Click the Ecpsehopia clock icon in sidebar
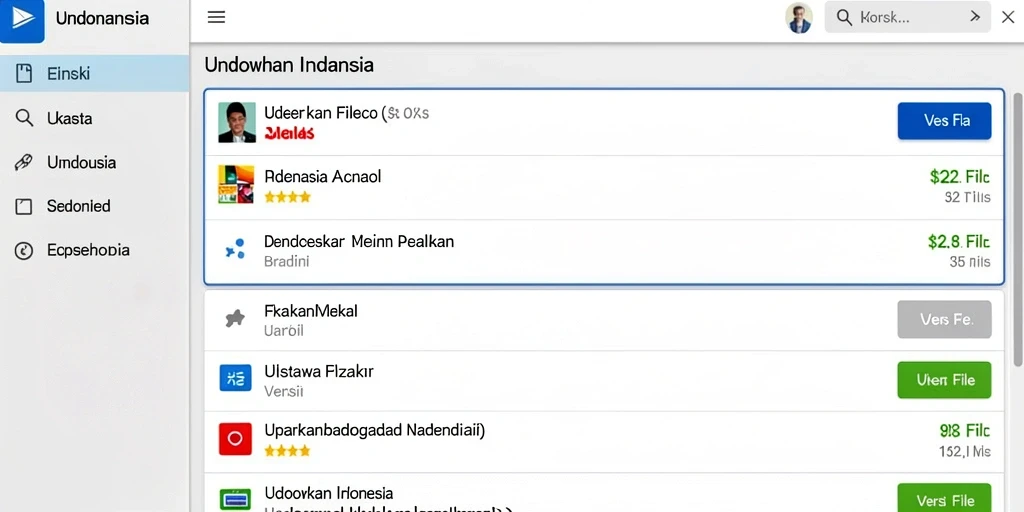Viewport: 1024px width, 512px height. (24, 251)
